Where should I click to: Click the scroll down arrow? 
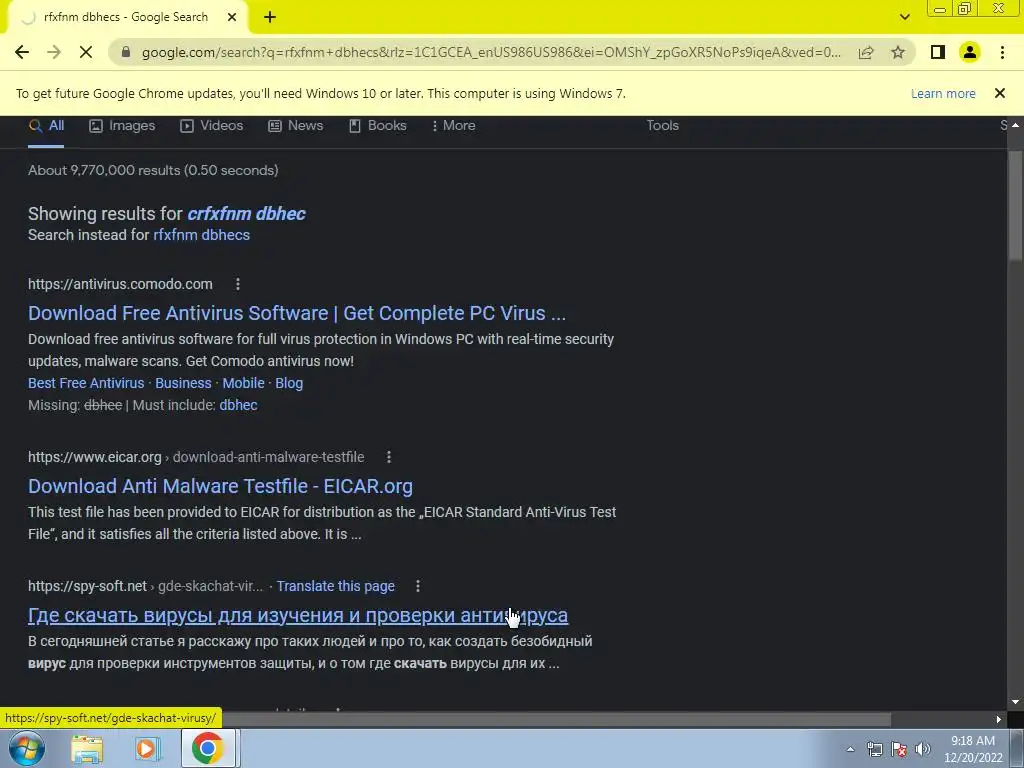point(1016,702)
